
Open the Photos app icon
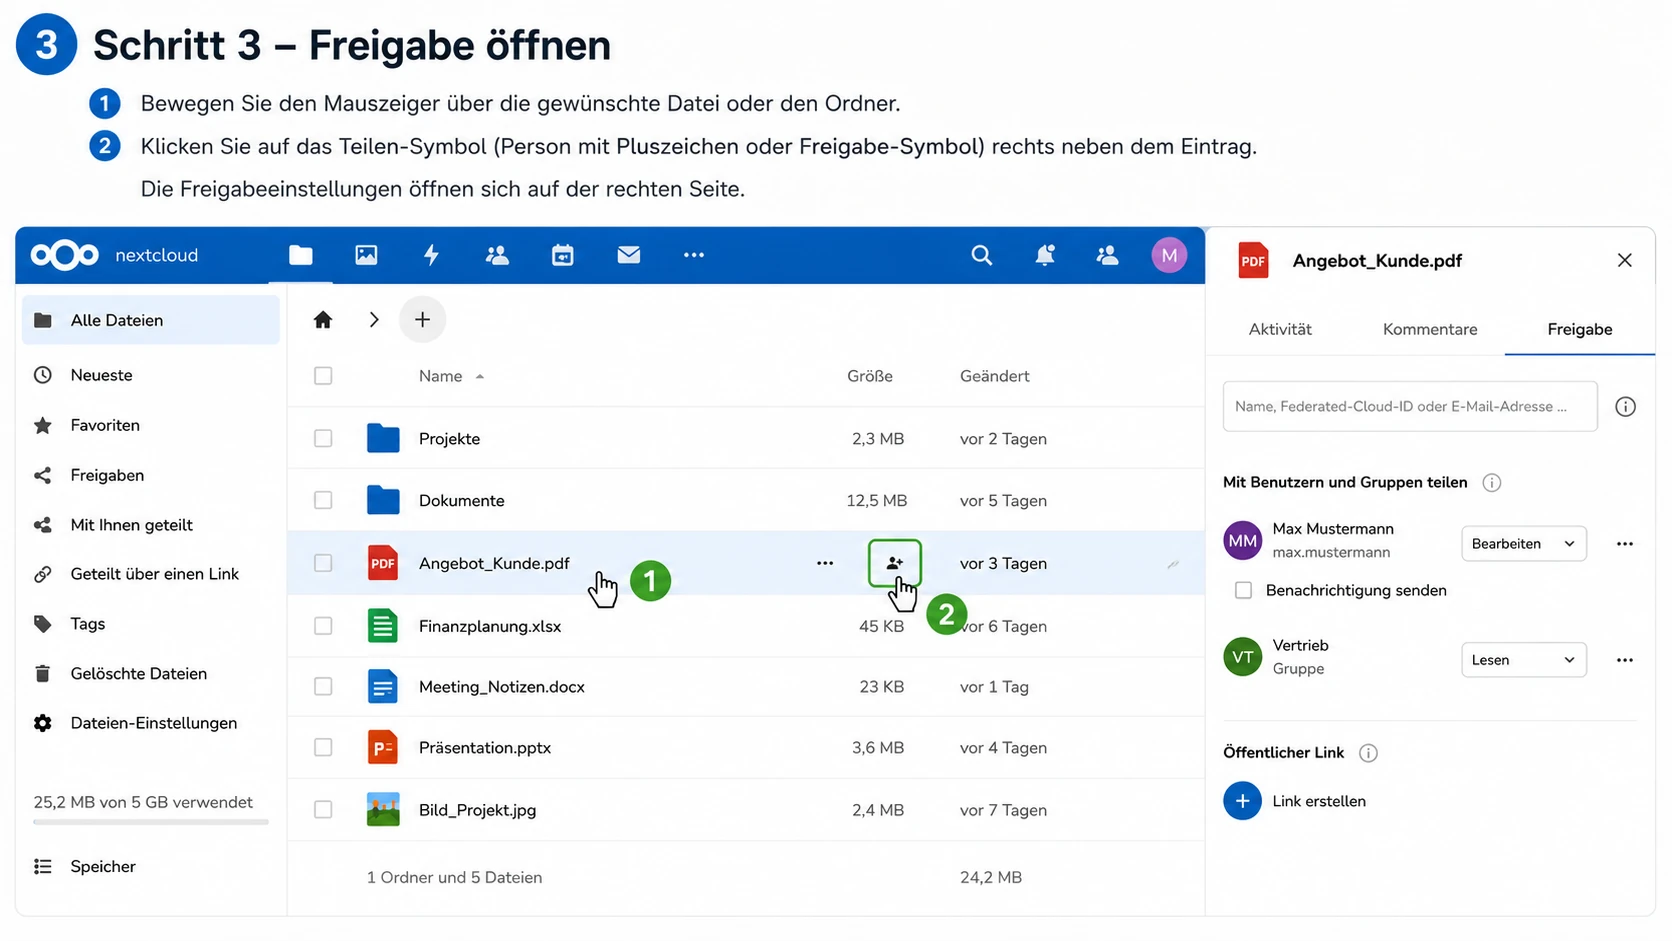click(x=366, y=255)
